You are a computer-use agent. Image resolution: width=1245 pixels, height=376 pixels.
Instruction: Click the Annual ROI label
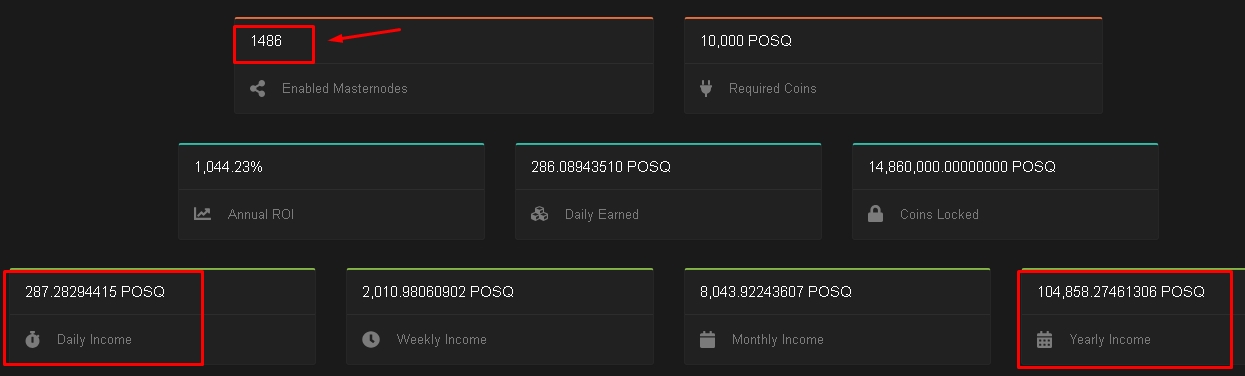pos(261,214)
